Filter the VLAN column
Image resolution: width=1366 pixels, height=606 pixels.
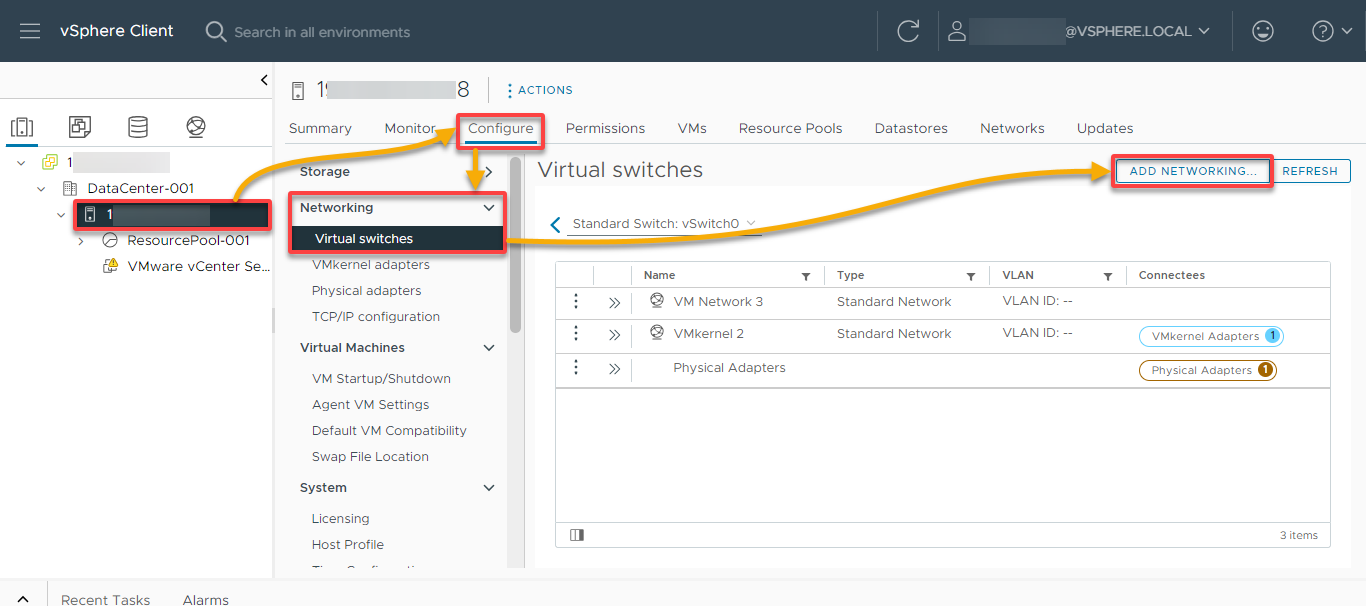click(1108, 276)
